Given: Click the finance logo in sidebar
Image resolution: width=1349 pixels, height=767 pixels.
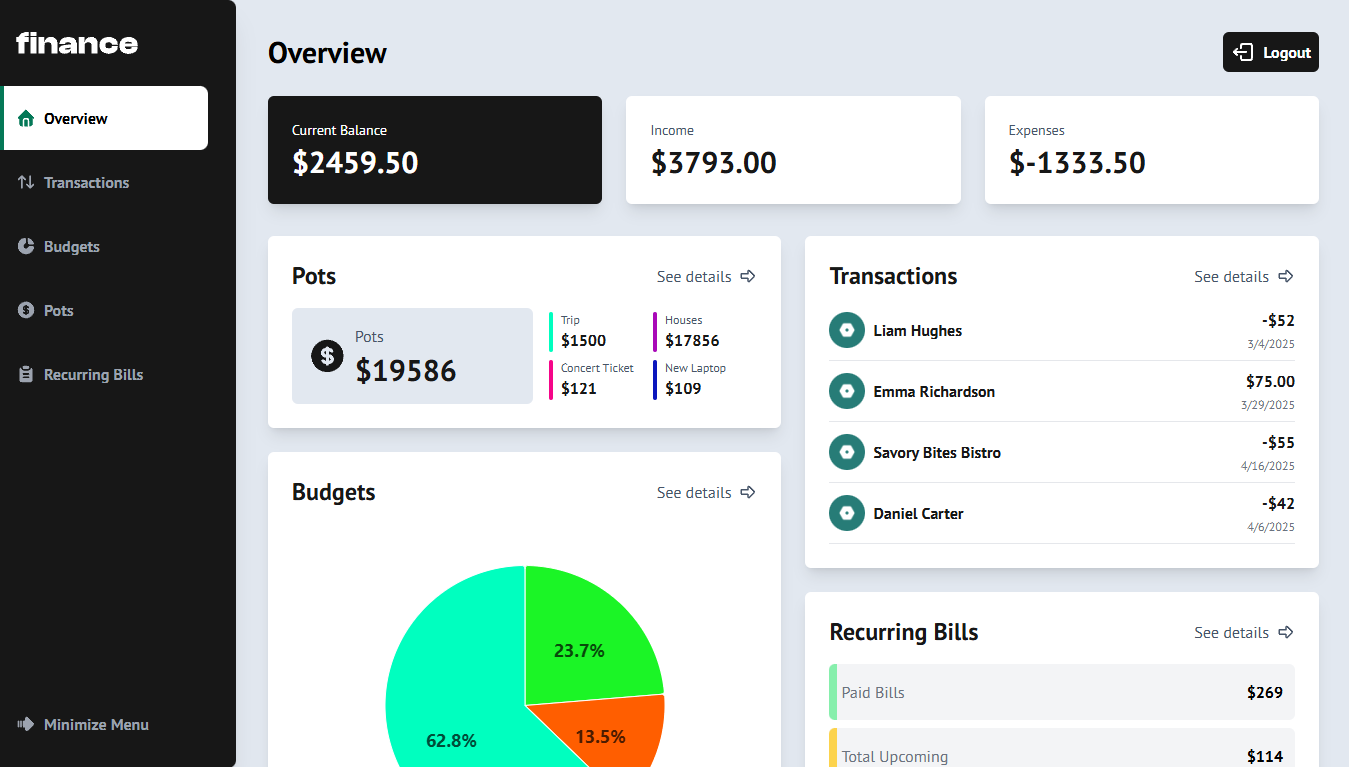Looking at the screenshot, I should pyautogui.click(x=77, y=43).
